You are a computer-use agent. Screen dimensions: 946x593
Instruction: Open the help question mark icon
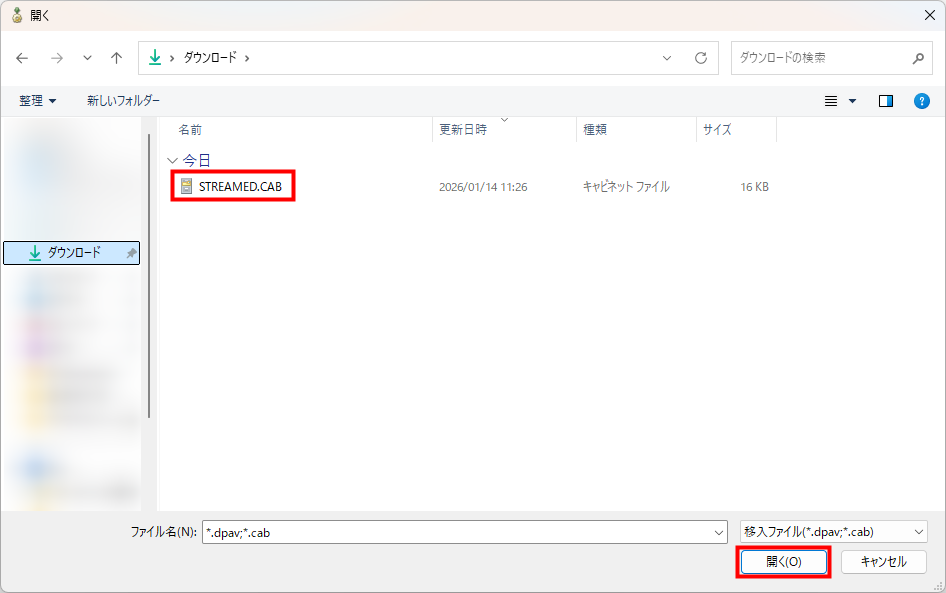tap(922, 101)
